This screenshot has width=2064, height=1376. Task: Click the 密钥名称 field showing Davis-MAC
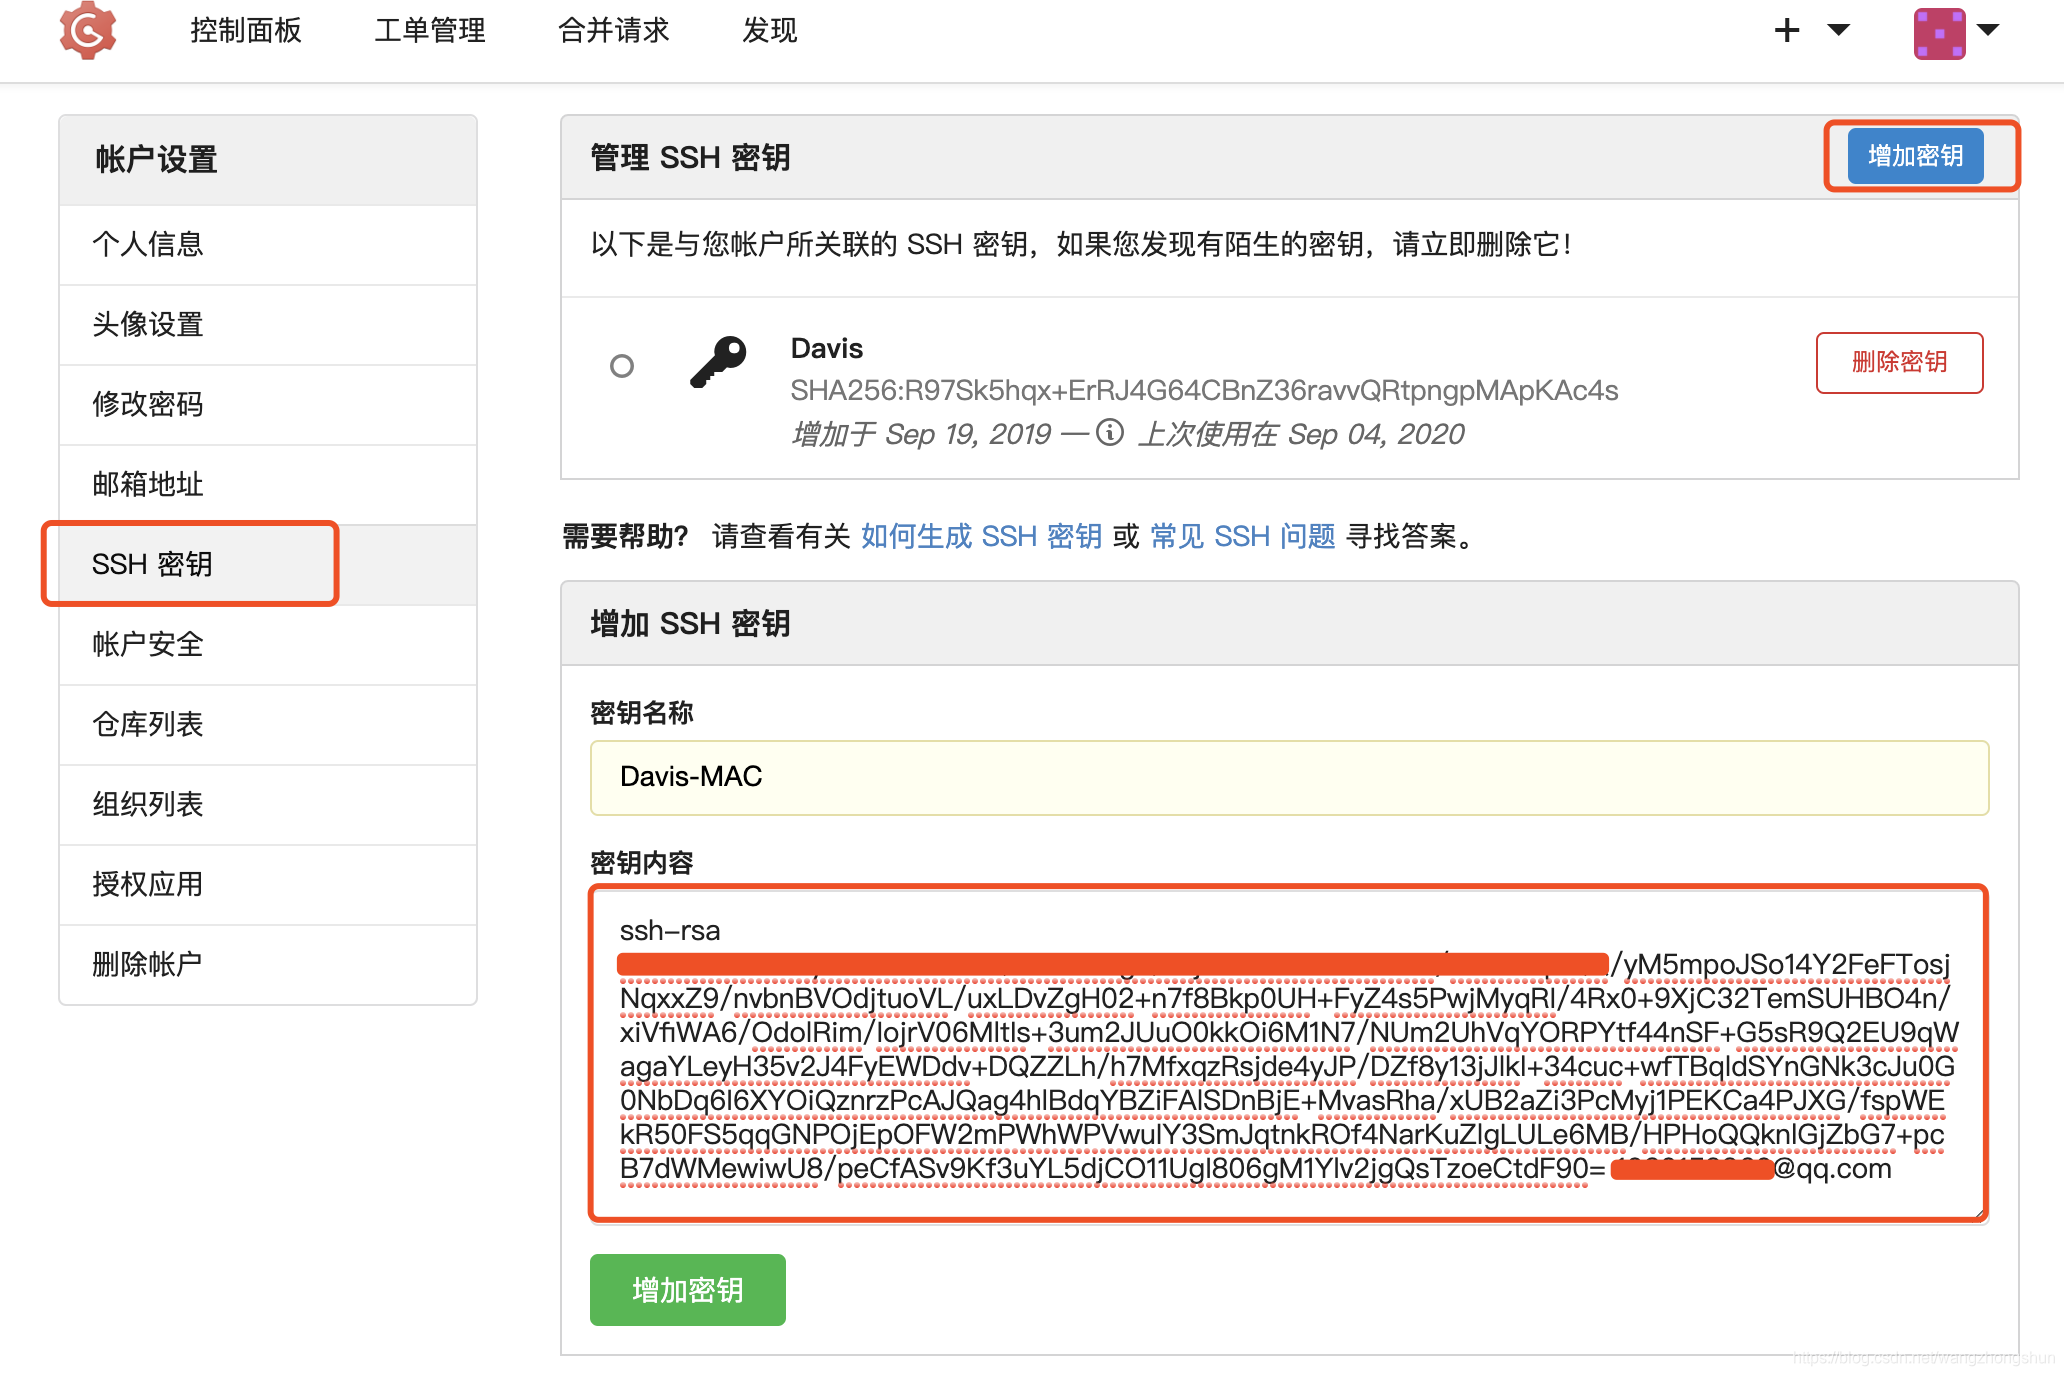pyautogui.click(x=1290, y=778)
